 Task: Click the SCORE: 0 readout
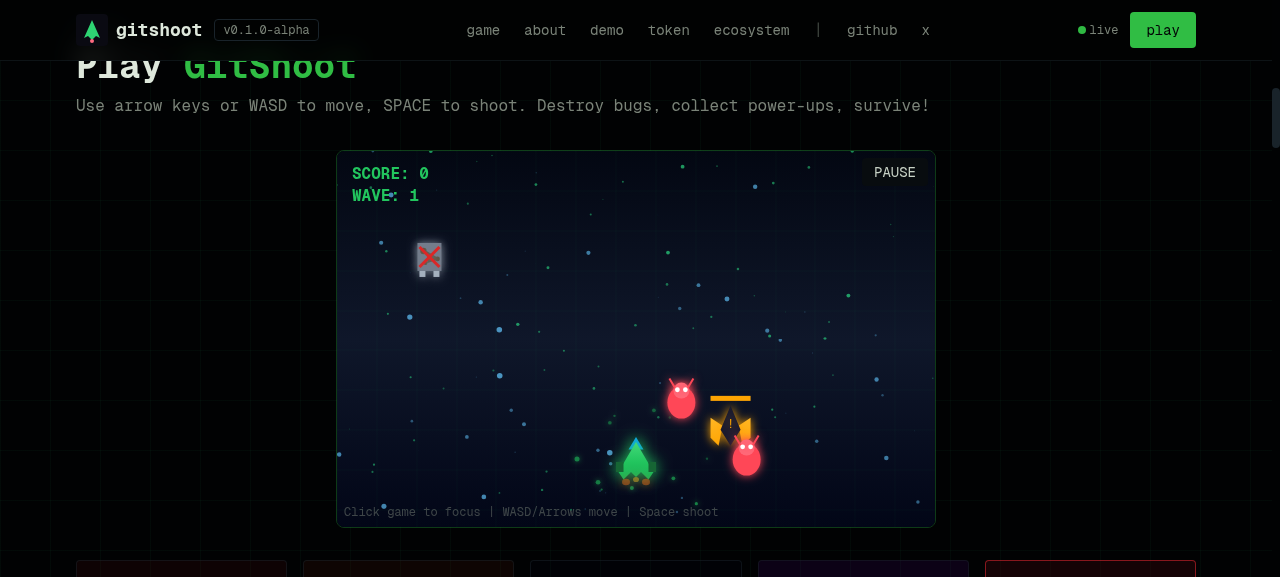coord(390,173)
